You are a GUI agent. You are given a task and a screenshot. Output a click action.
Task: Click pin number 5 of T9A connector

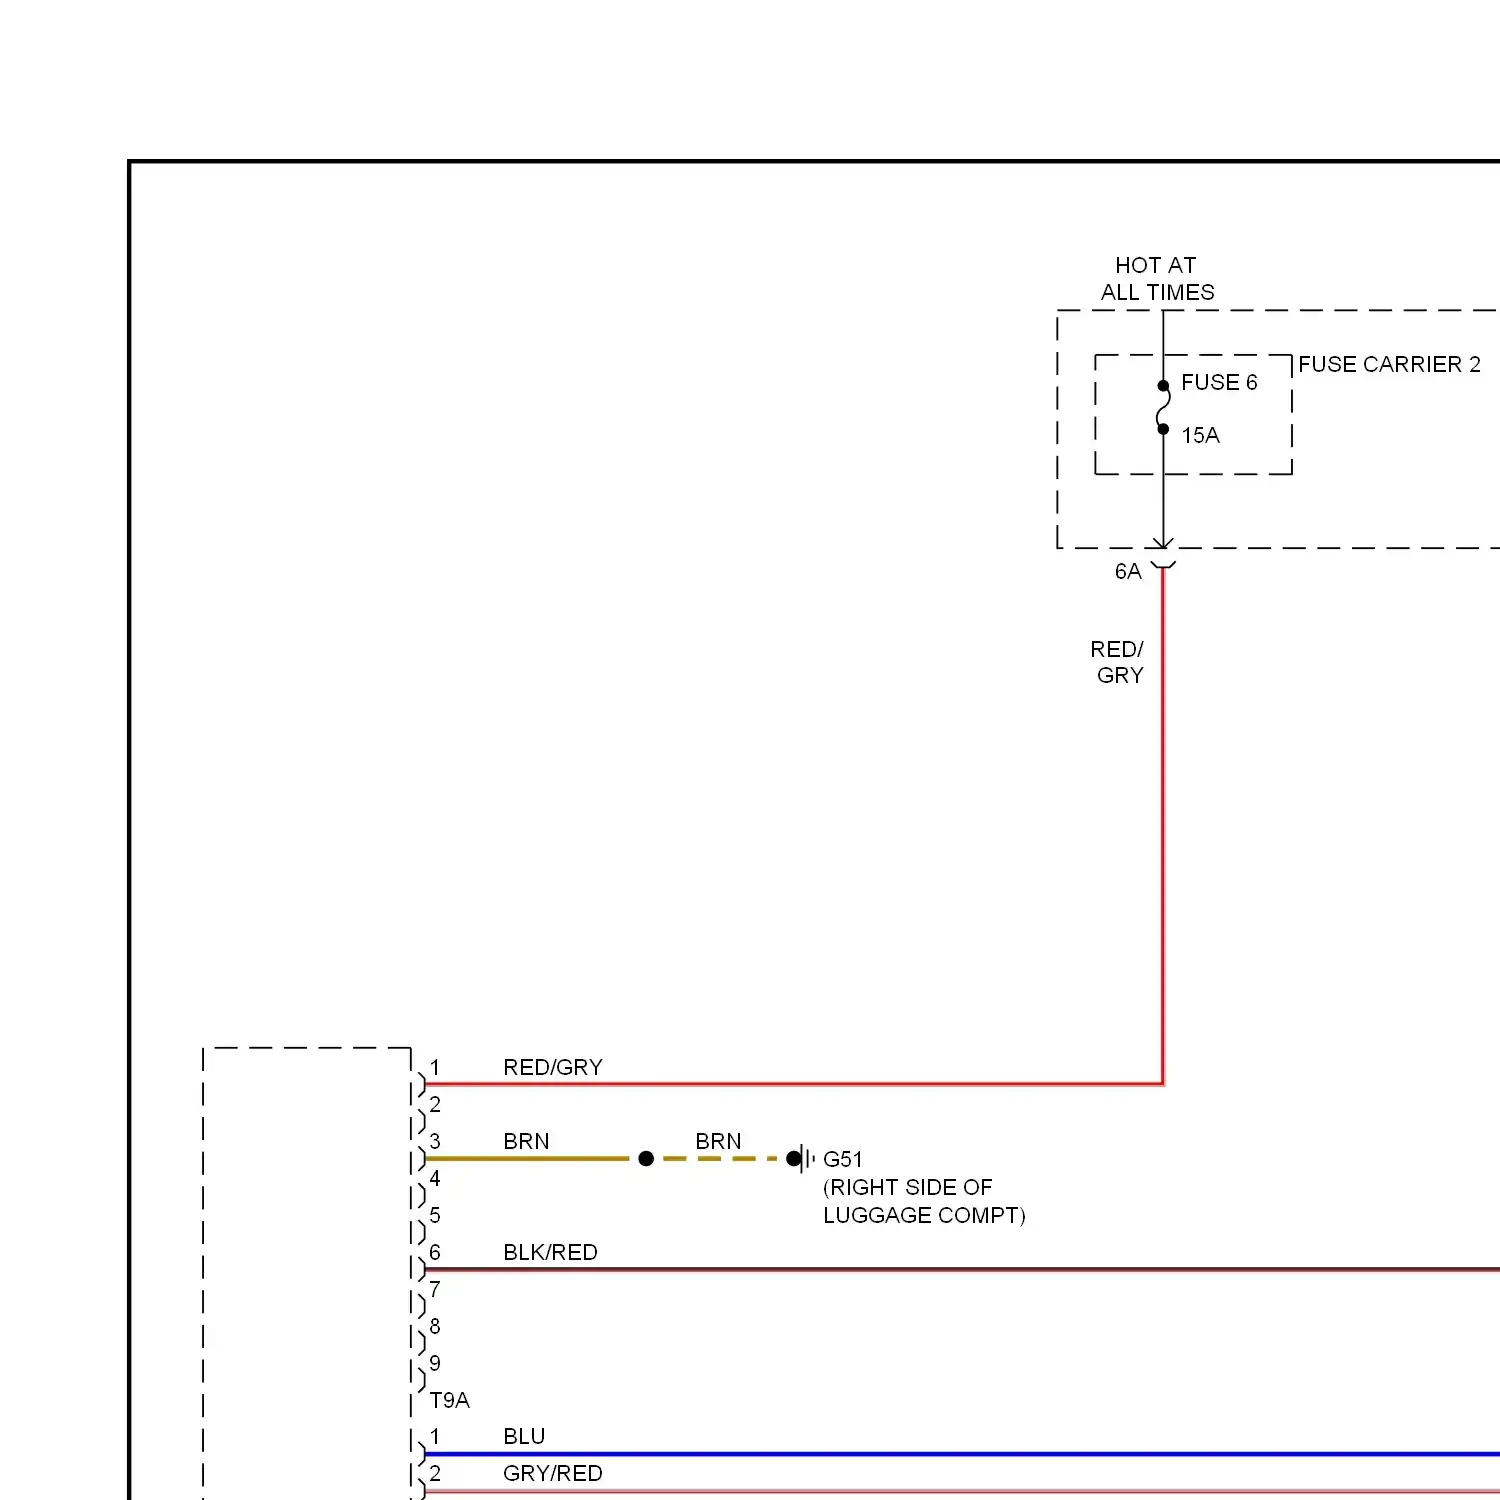[435, 1216]
